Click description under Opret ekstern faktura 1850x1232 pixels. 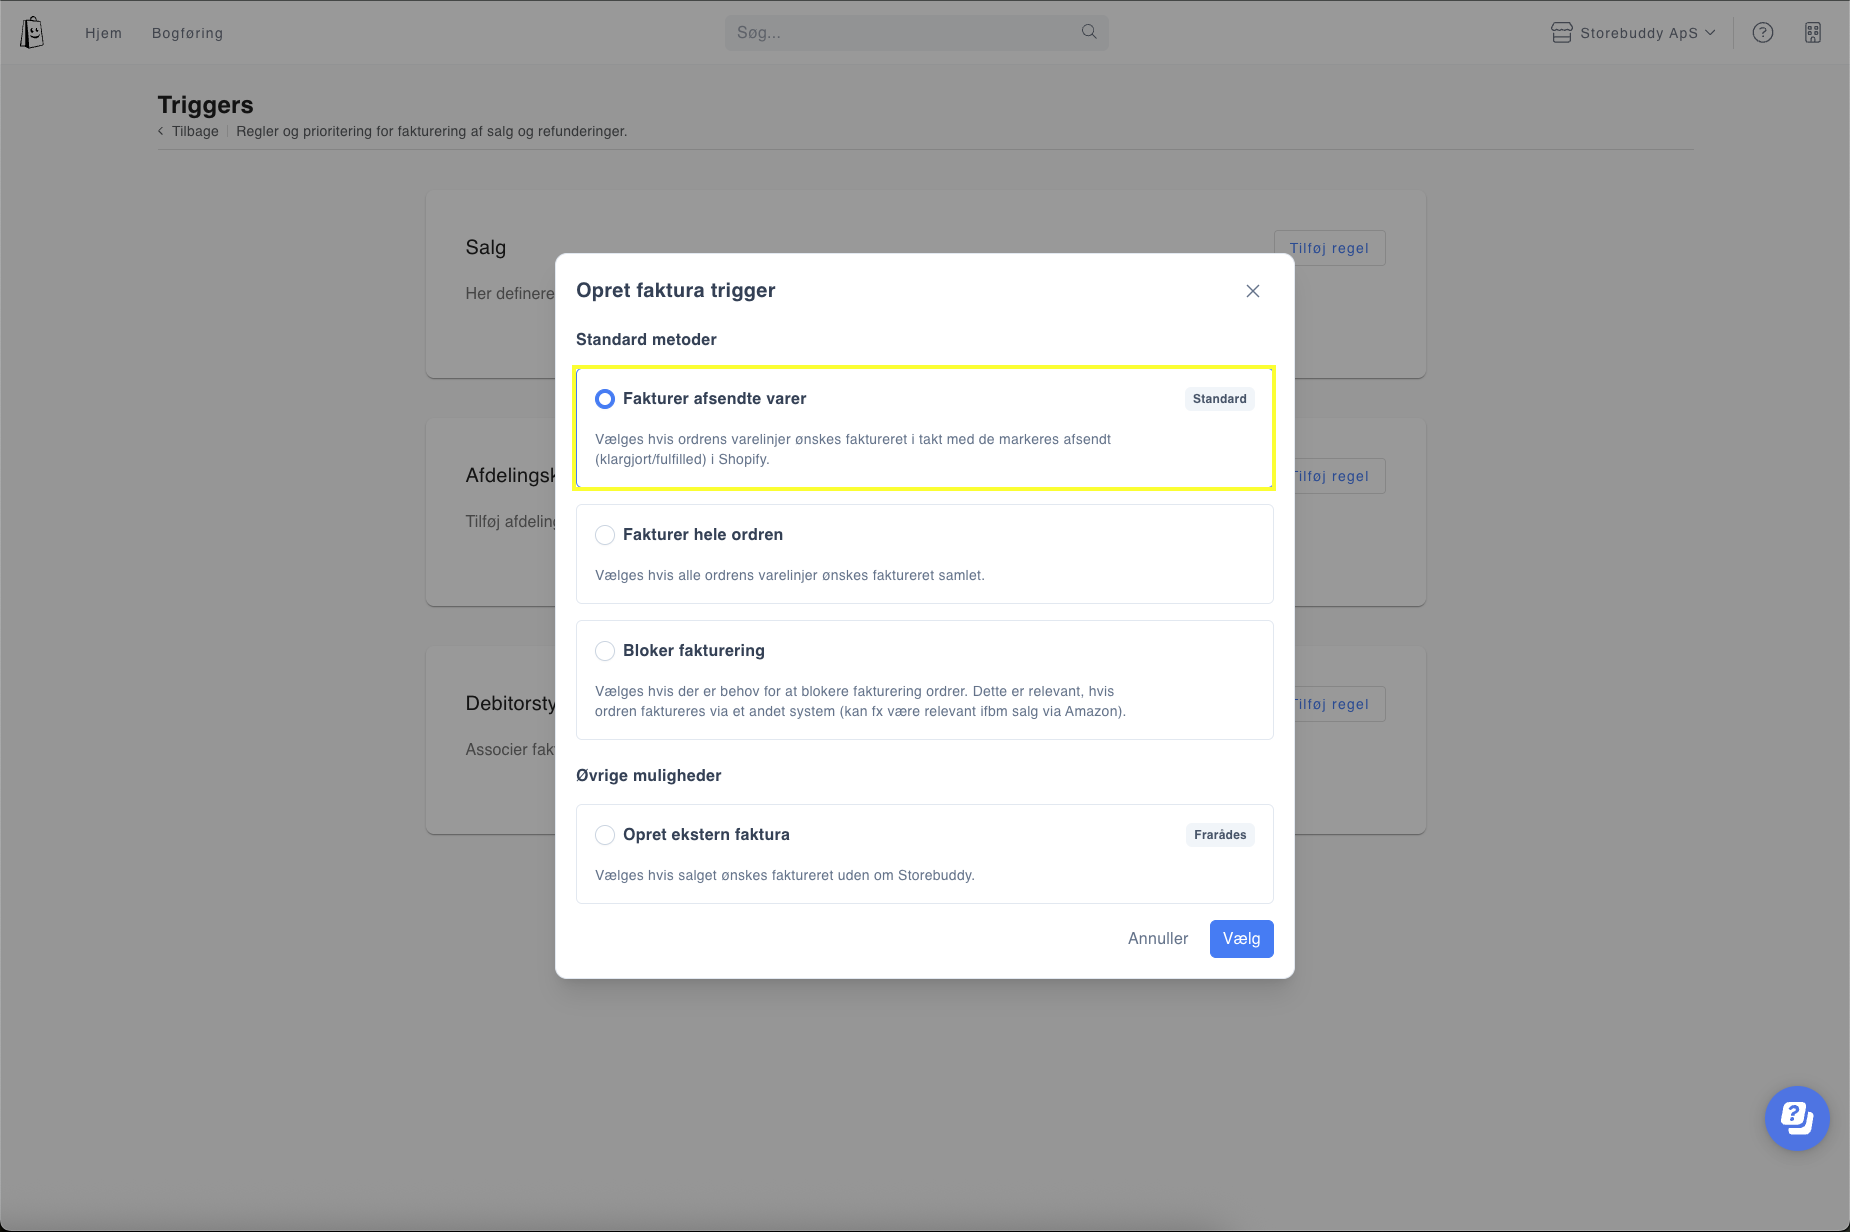click(x=785, y=876)
